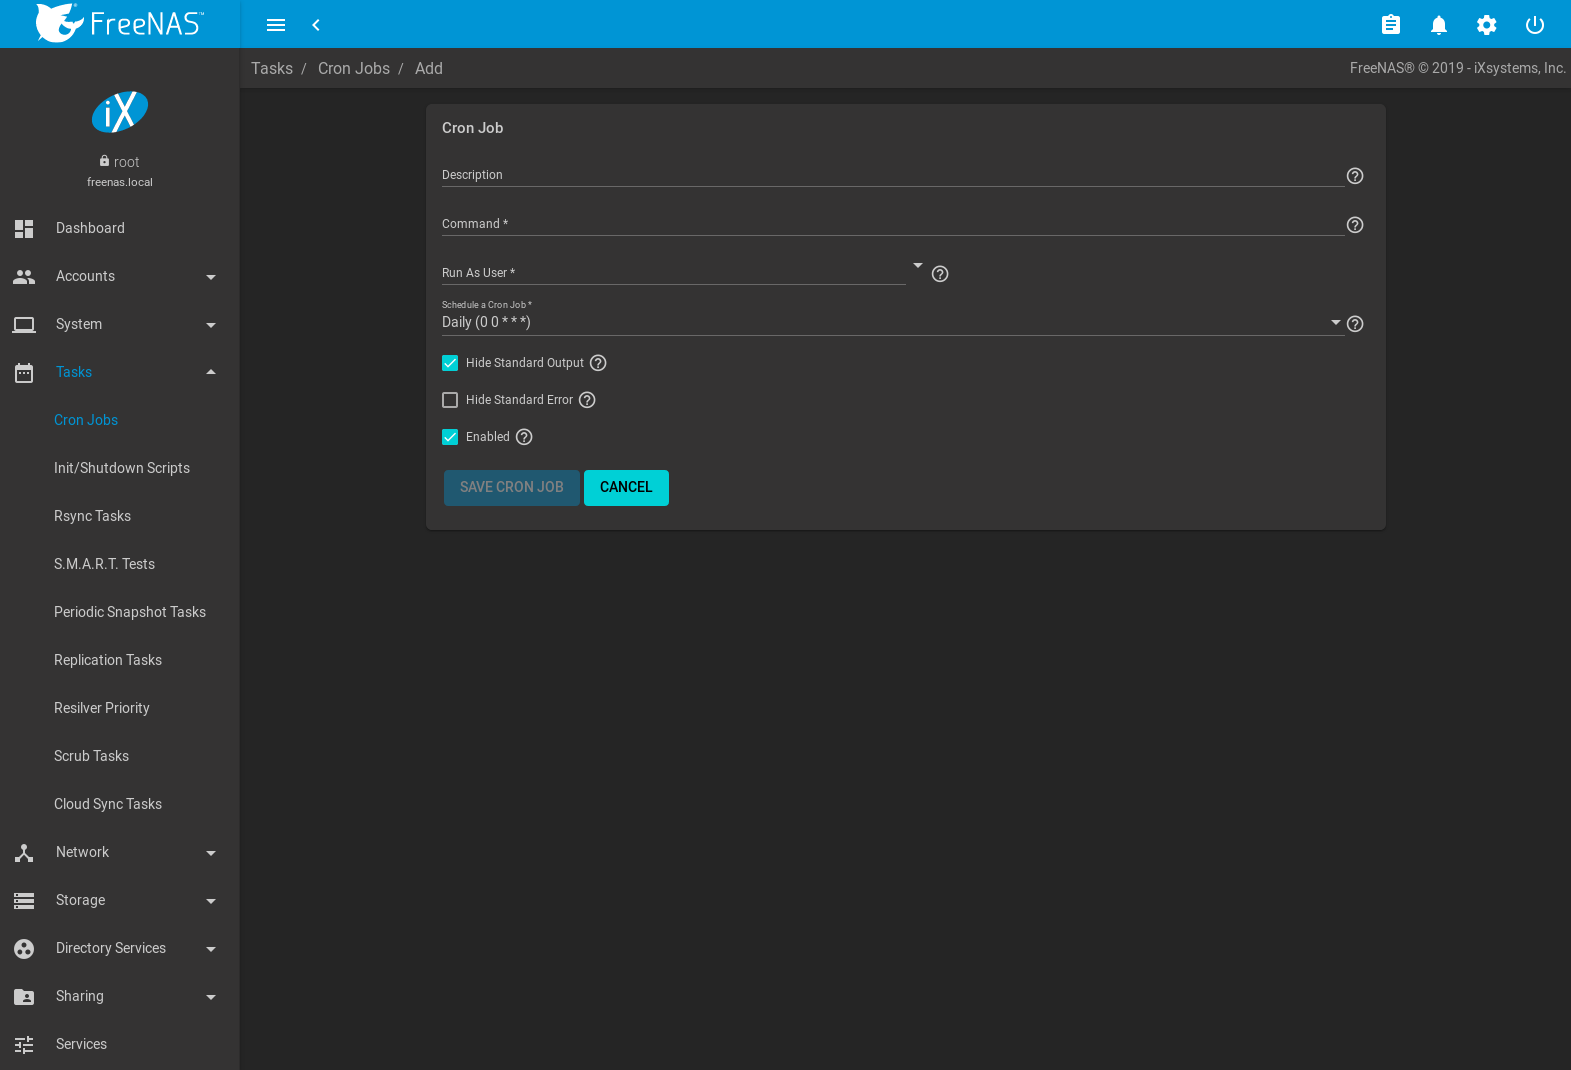Screen dimensions: 1571x1070
Task: Click the Storage disks icon
Action: click(x=24, y=900)
